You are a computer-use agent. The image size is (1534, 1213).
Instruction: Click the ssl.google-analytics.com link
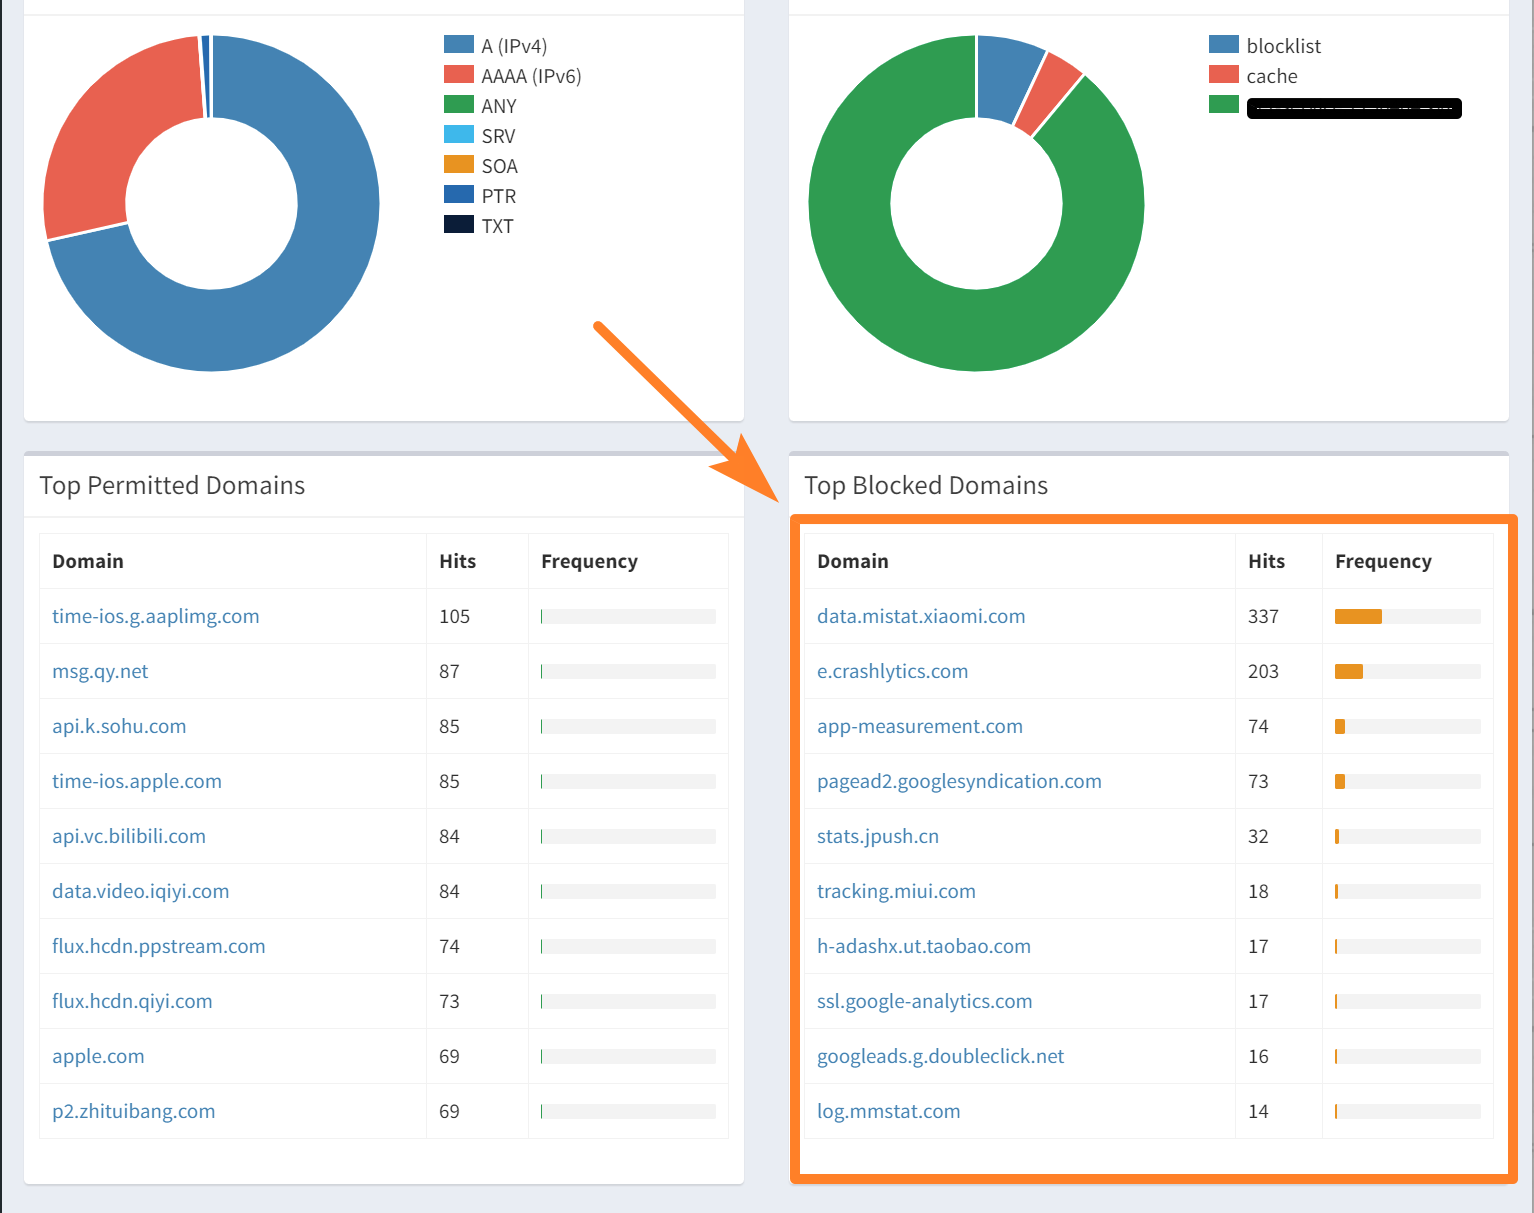(925, 1001)
